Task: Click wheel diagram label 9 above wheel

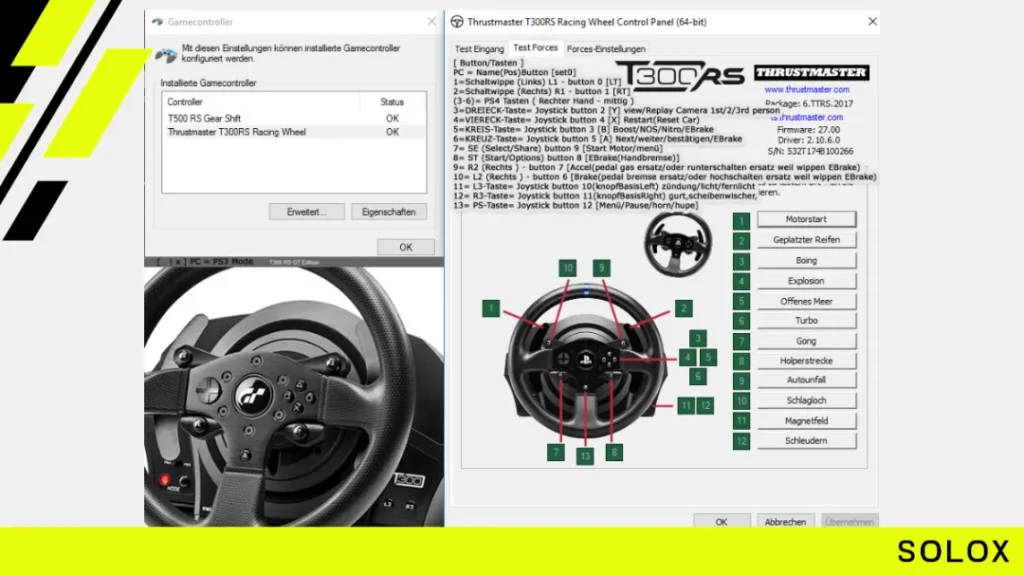Action: click(x=601, y=268)
